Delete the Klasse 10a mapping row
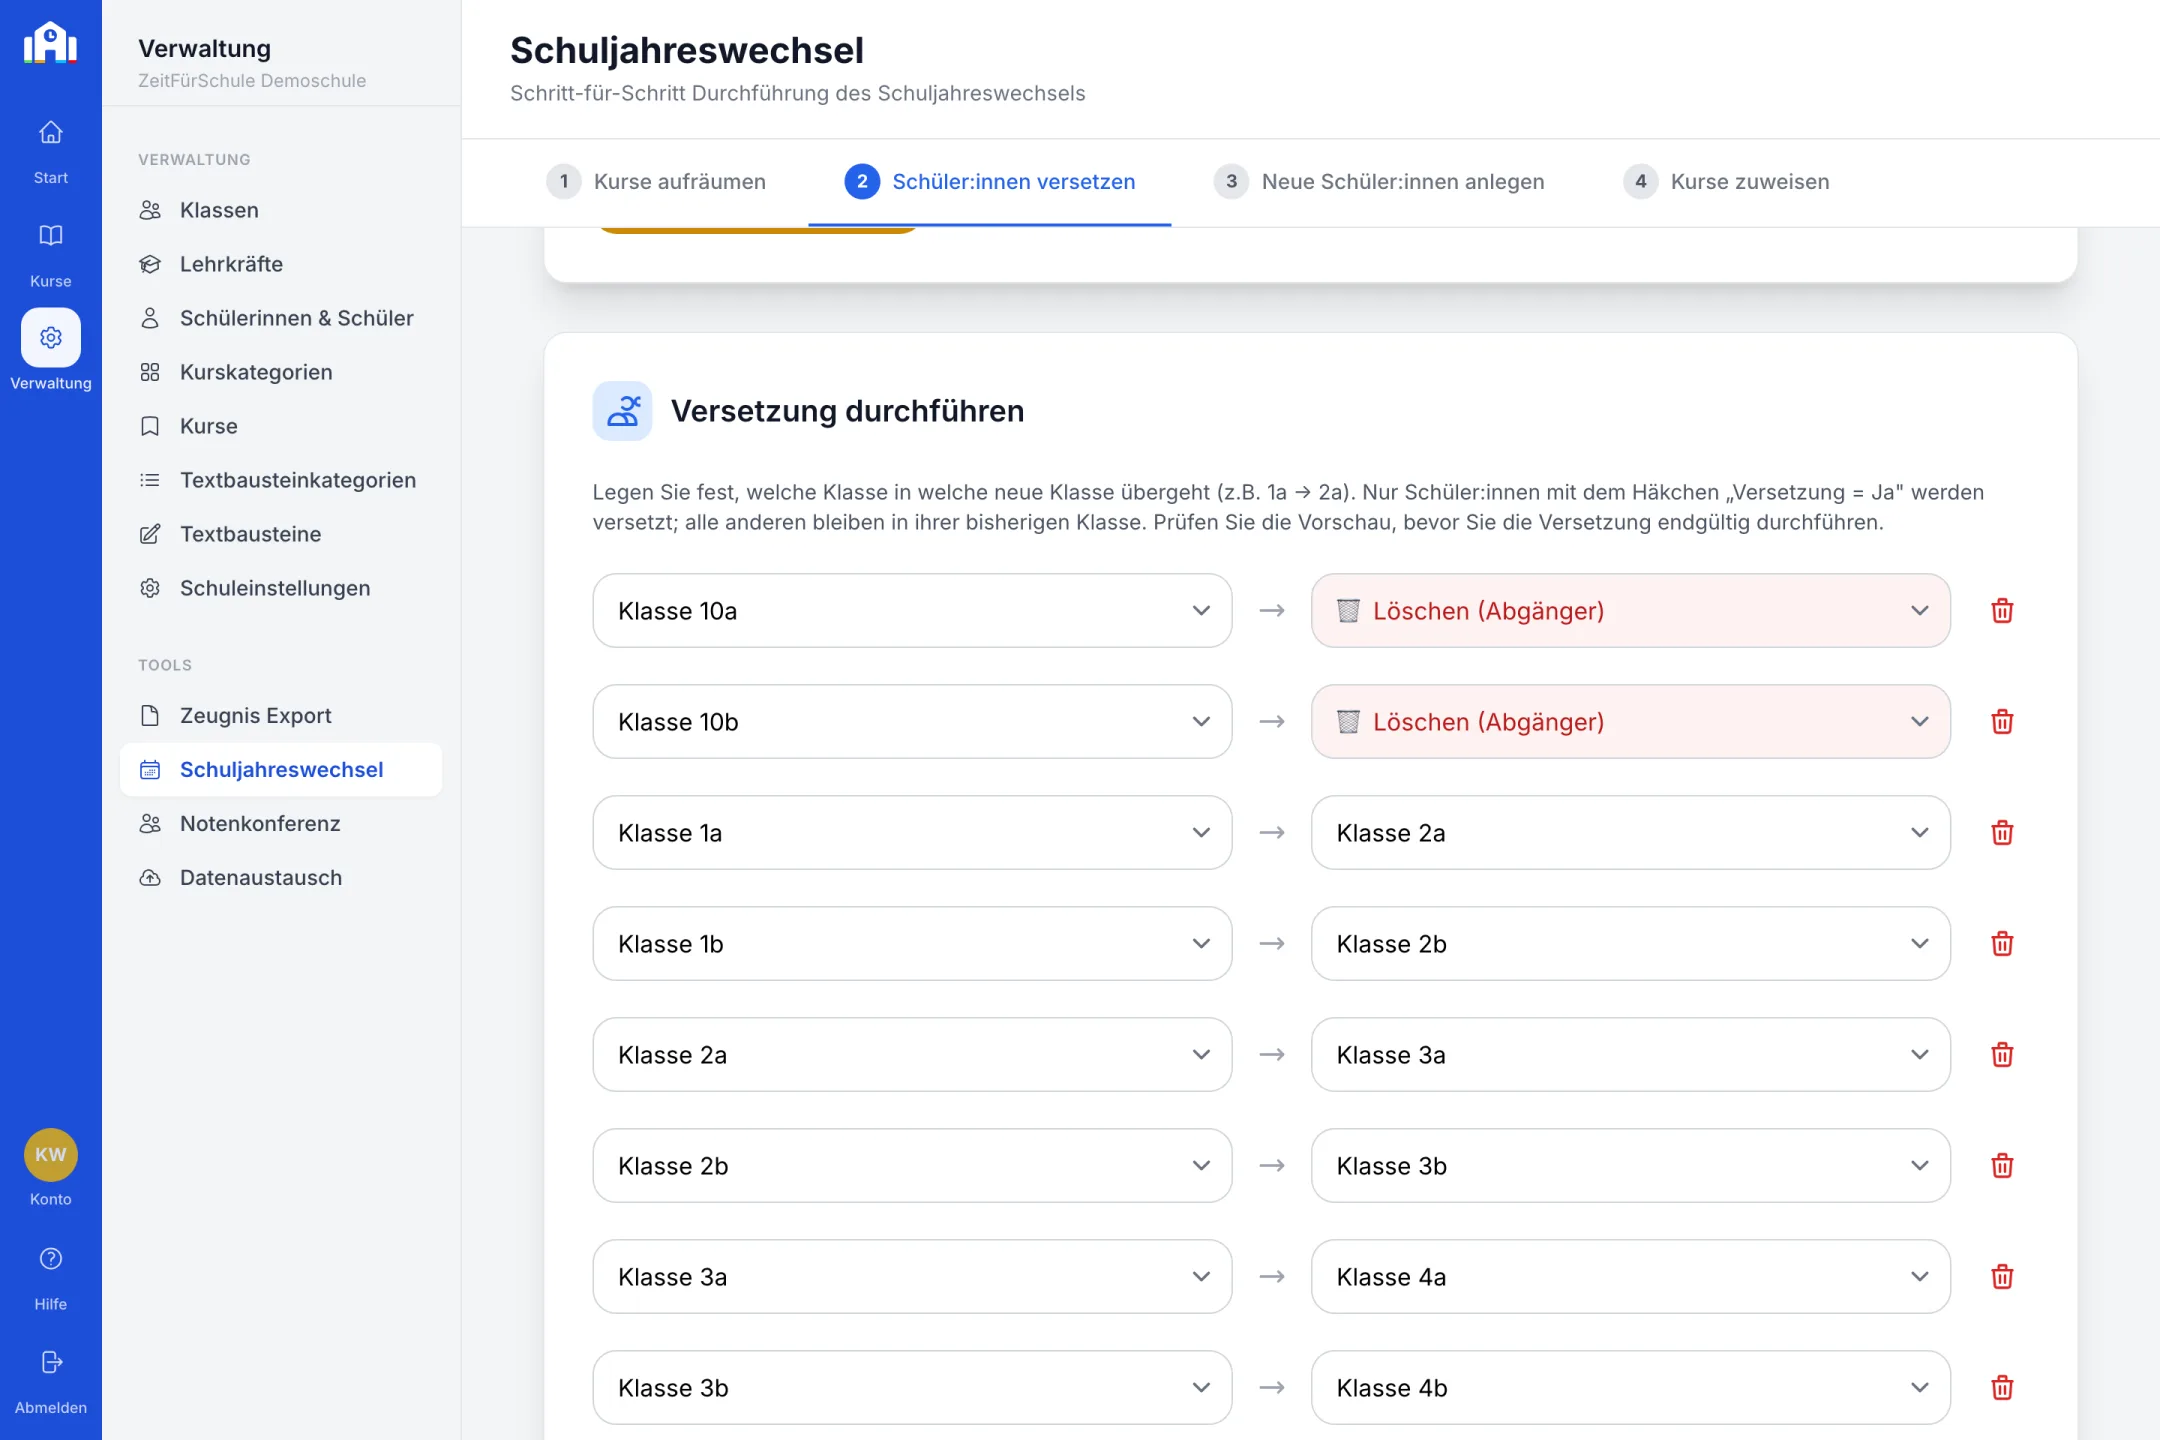 [2002, 611]
